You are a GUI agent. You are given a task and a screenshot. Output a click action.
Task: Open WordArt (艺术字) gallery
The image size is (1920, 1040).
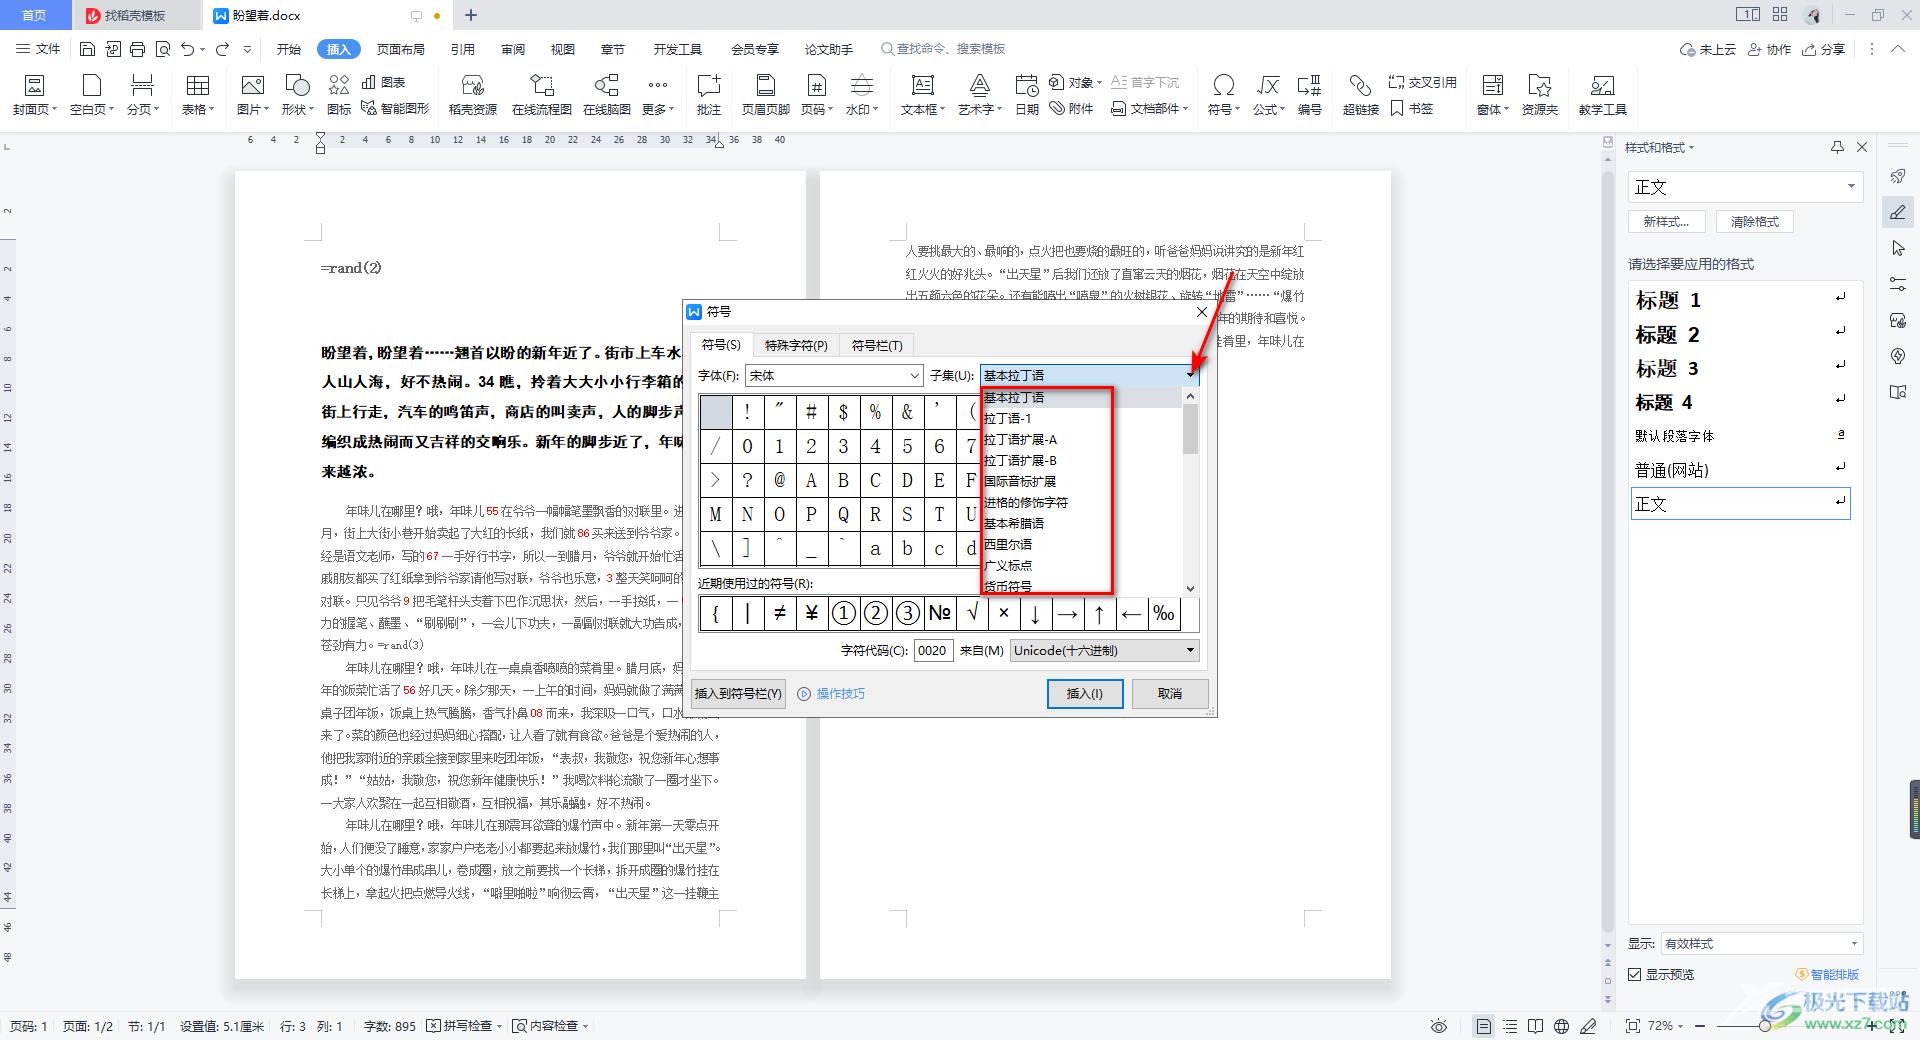click(979, 95)
